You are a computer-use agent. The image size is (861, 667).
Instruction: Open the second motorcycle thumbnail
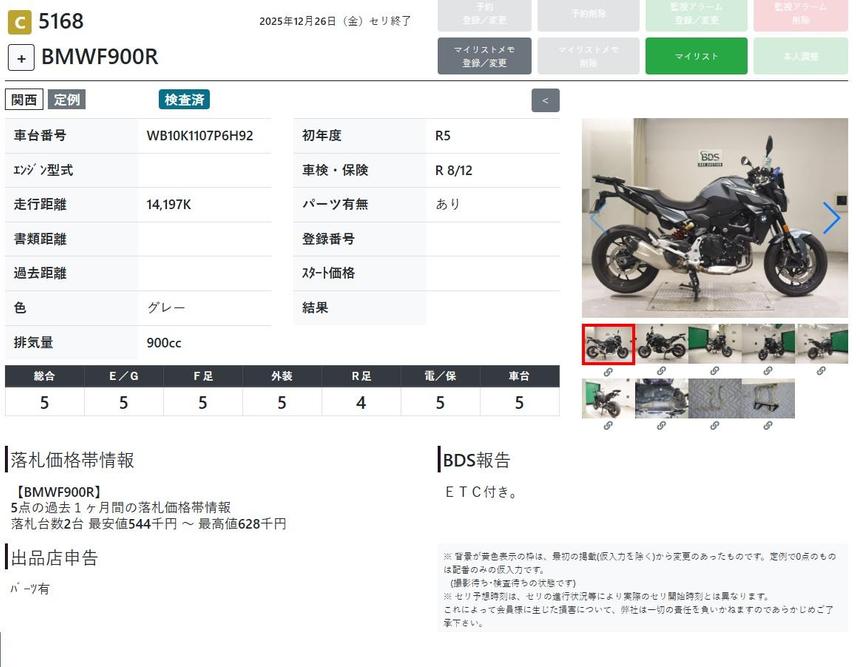662,344
